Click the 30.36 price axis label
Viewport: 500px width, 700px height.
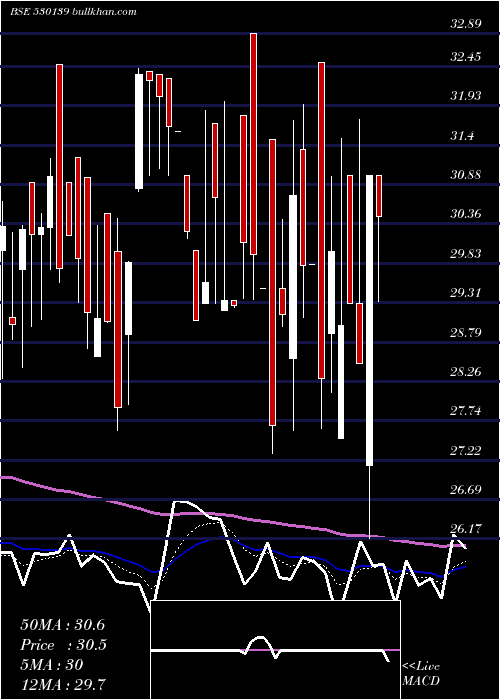(466, 214)
